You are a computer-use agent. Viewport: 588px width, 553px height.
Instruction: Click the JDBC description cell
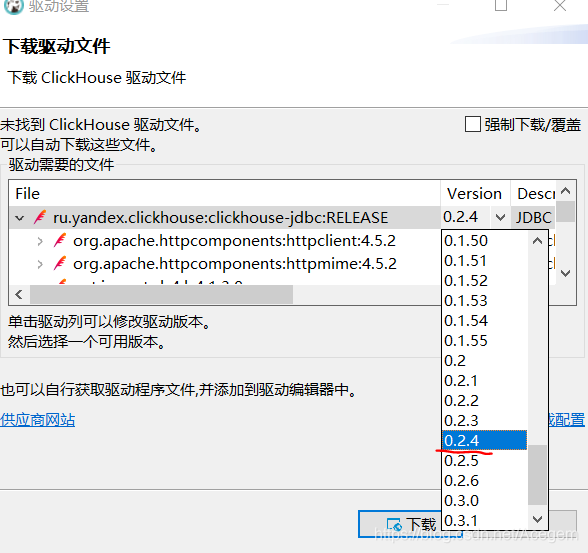533,217
